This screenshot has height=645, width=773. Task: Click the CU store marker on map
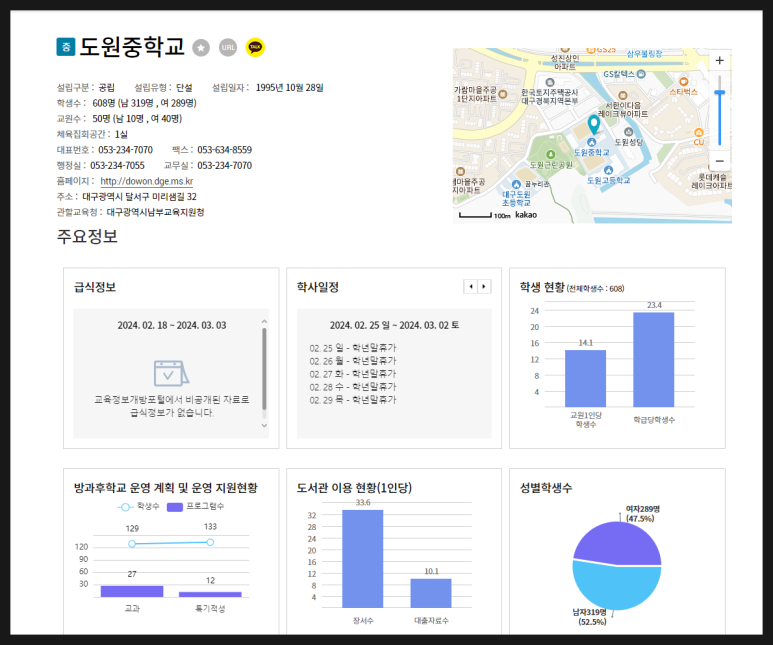tap(699, 133)
